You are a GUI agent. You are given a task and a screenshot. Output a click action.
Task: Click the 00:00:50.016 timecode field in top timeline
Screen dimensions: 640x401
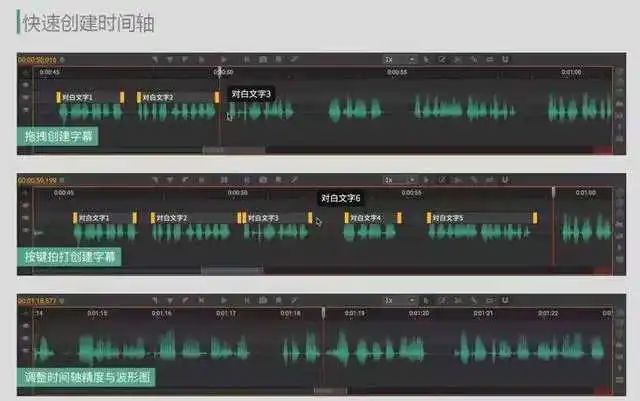[37, 60]
